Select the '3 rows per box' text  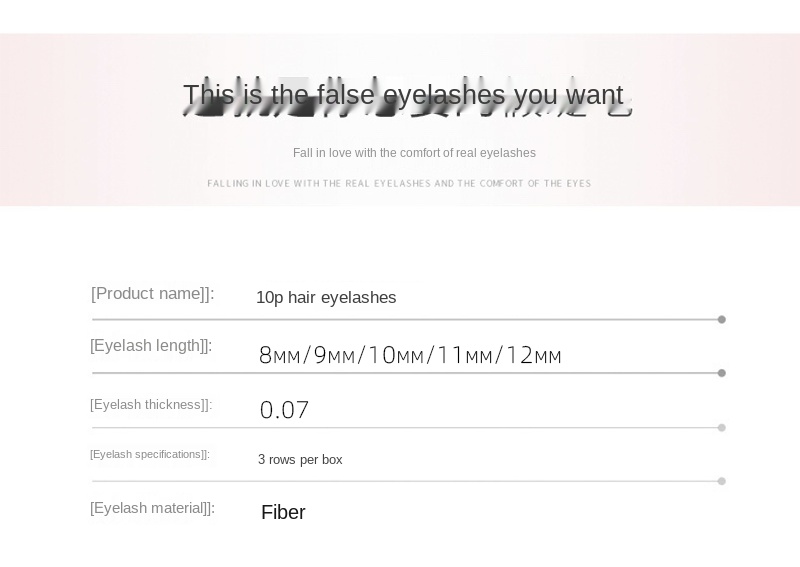tap(300, 460)
